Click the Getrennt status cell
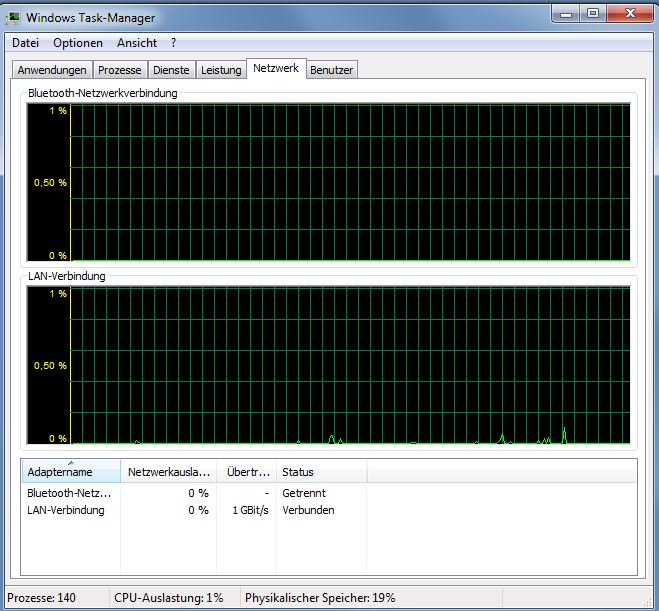Viewport: 659px width, 611px height. pyautogui.click(x=304, y=493)
